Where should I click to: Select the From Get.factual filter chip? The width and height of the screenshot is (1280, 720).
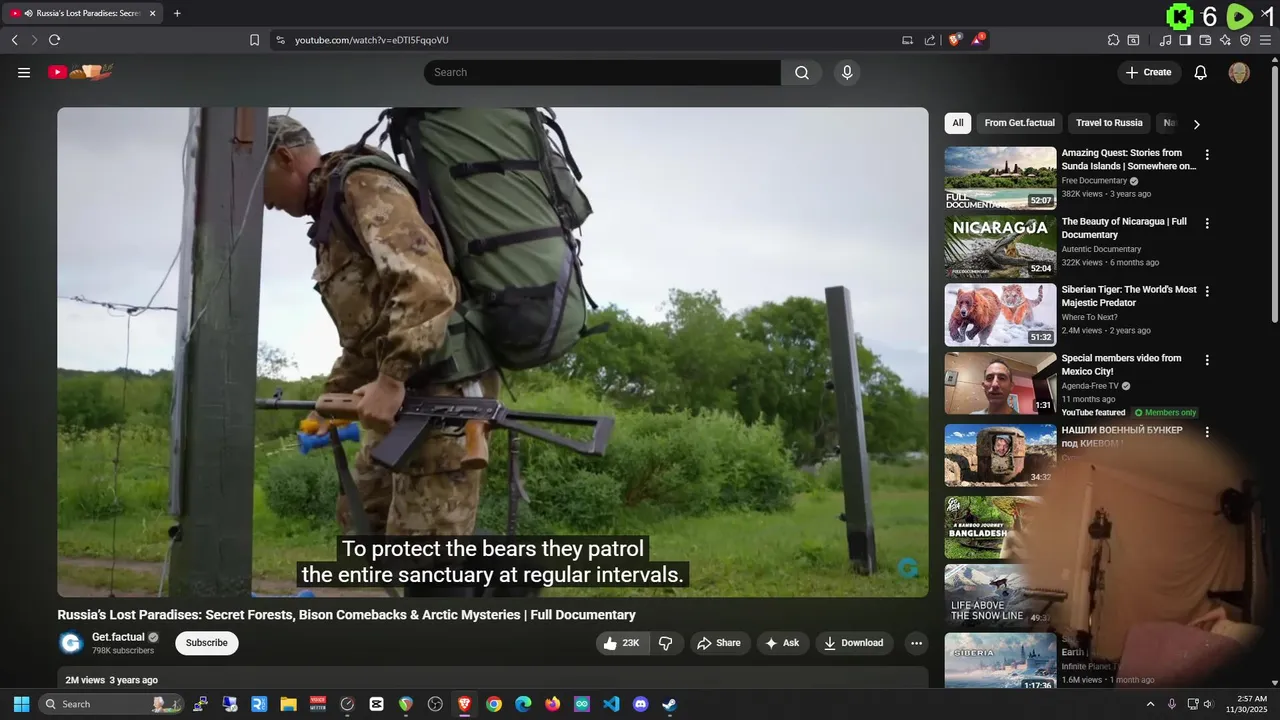[1019, 123]
